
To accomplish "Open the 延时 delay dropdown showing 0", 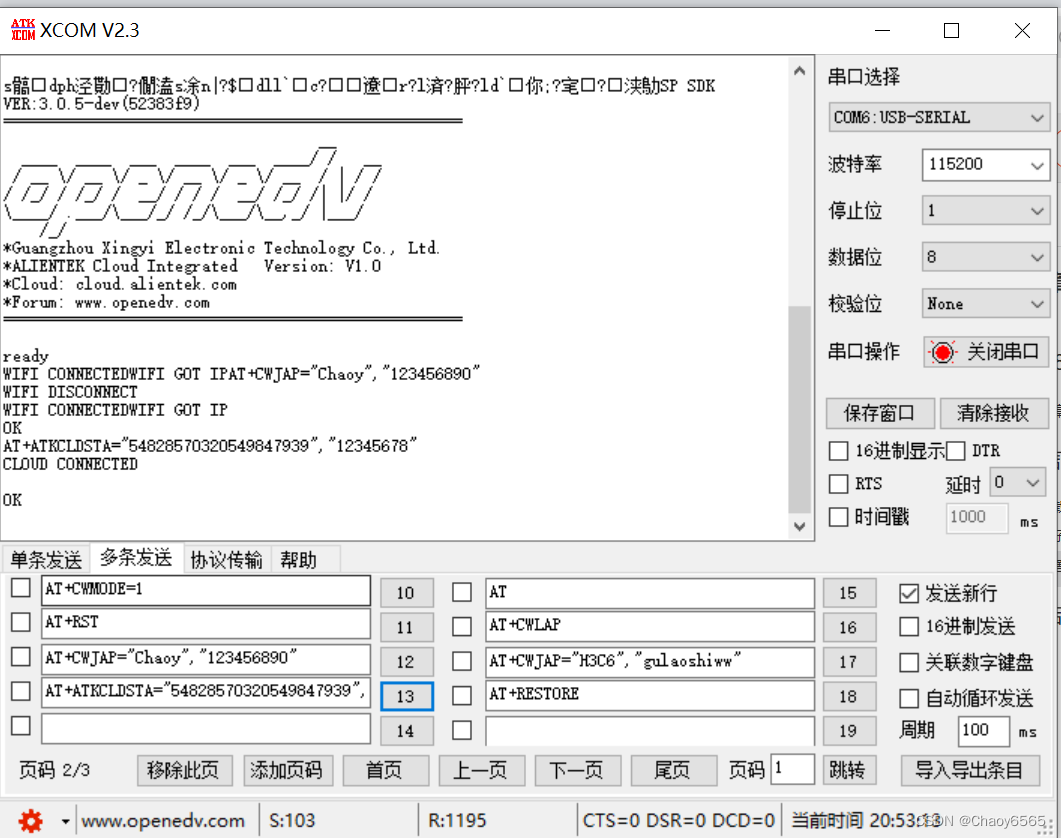I will pyautogui.click(x=1018, y=483).
